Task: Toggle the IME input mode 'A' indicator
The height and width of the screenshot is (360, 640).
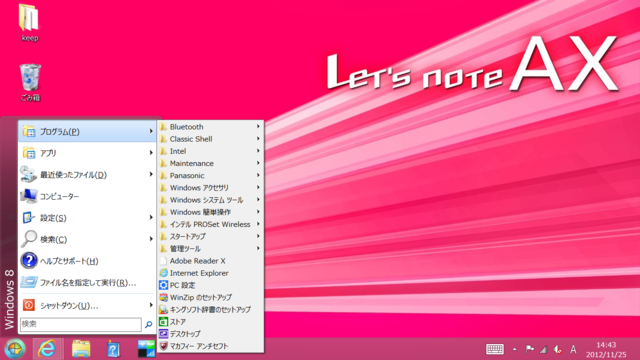Action: tap(573, 349)
